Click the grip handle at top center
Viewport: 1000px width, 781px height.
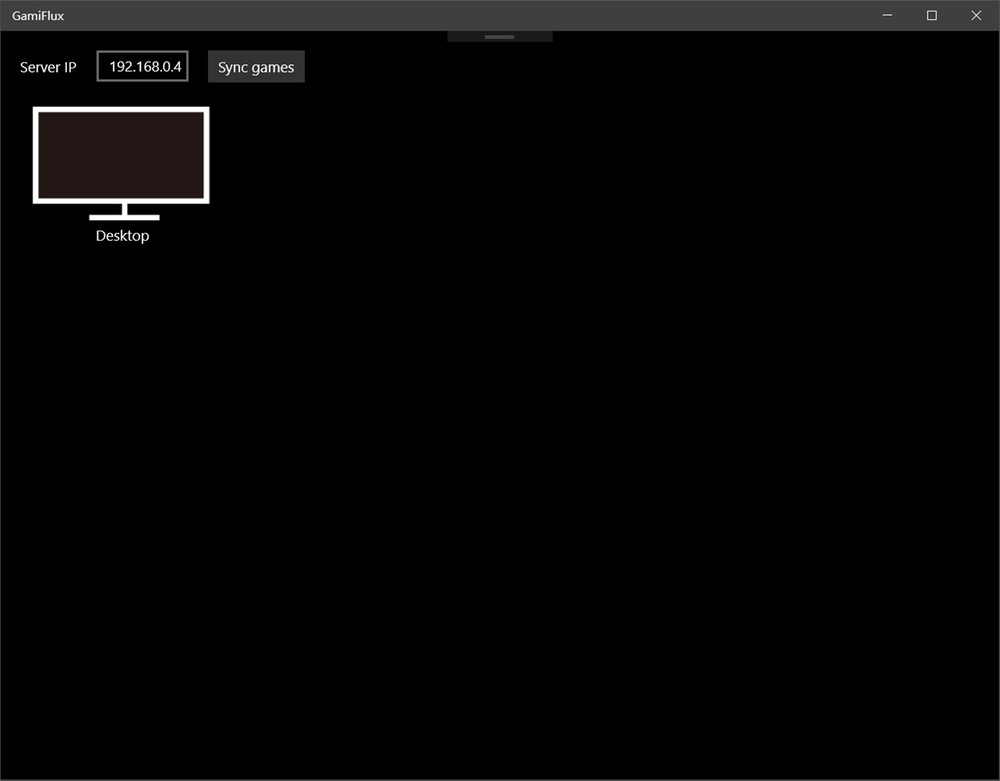[x=499, y=37]
